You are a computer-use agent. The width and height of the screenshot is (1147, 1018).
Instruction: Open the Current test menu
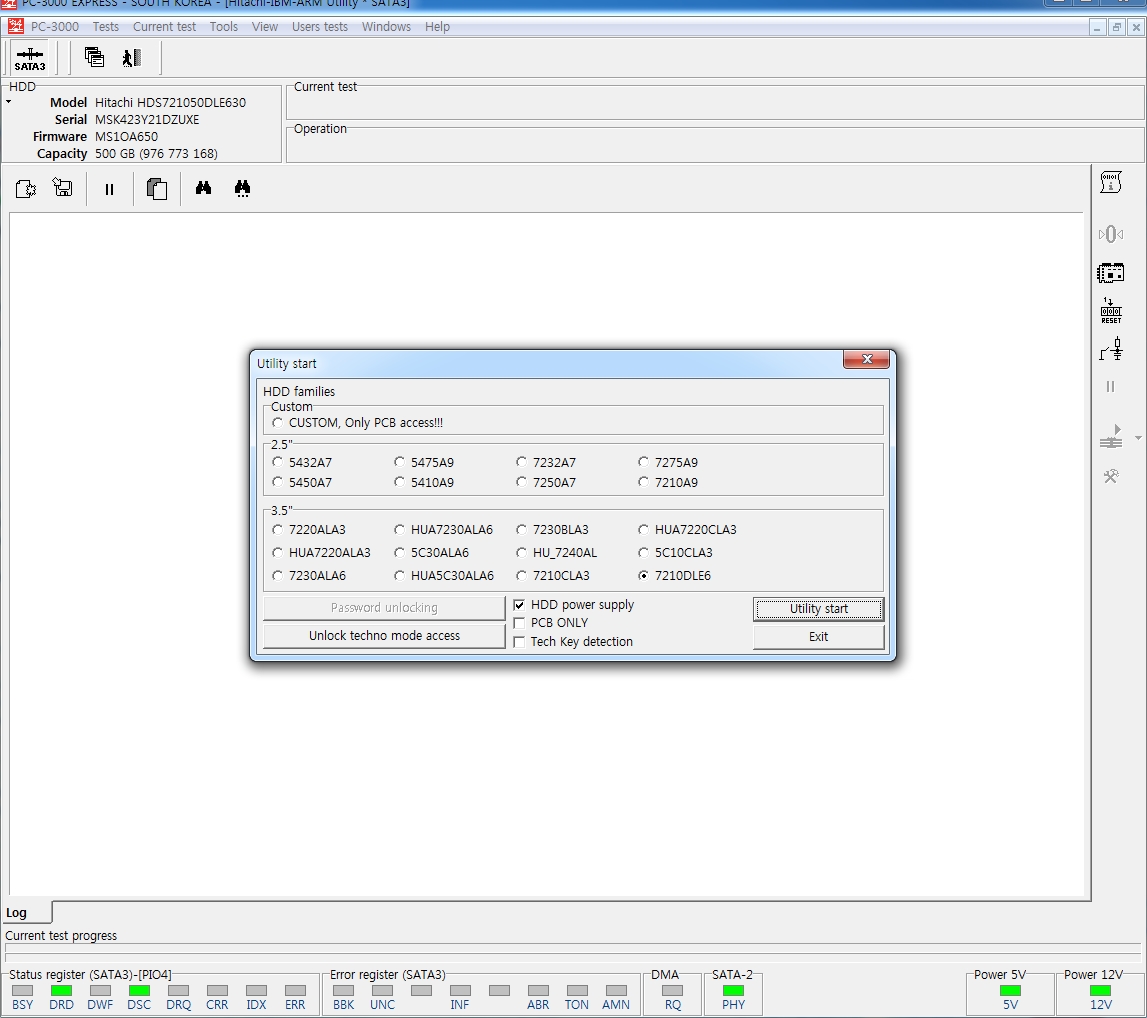pyautogui.click(x=164, y=26)
